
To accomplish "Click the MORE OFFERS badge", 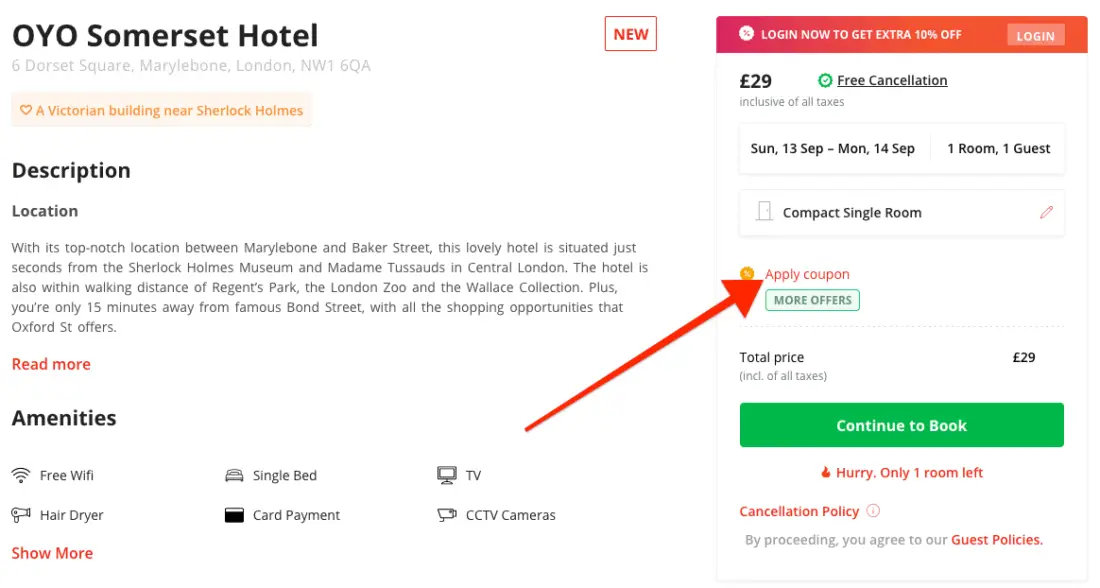I will 812,300.
